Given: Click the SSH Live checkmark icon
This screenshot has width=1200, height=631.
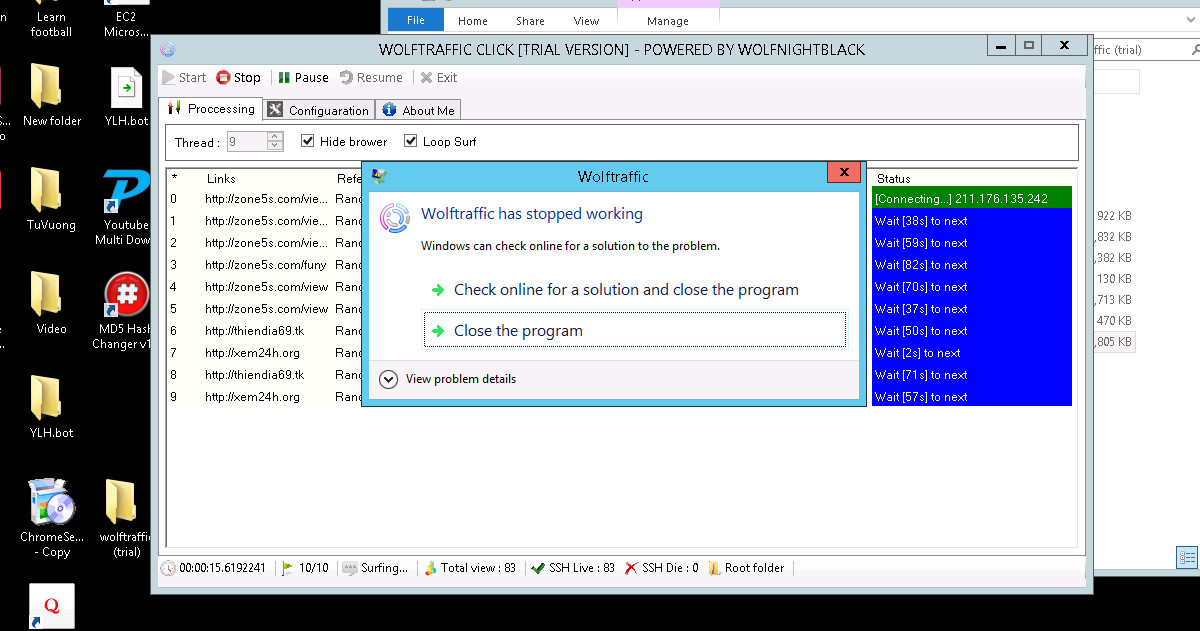Looking at the screenshot, I should click(x=538, y=568).
